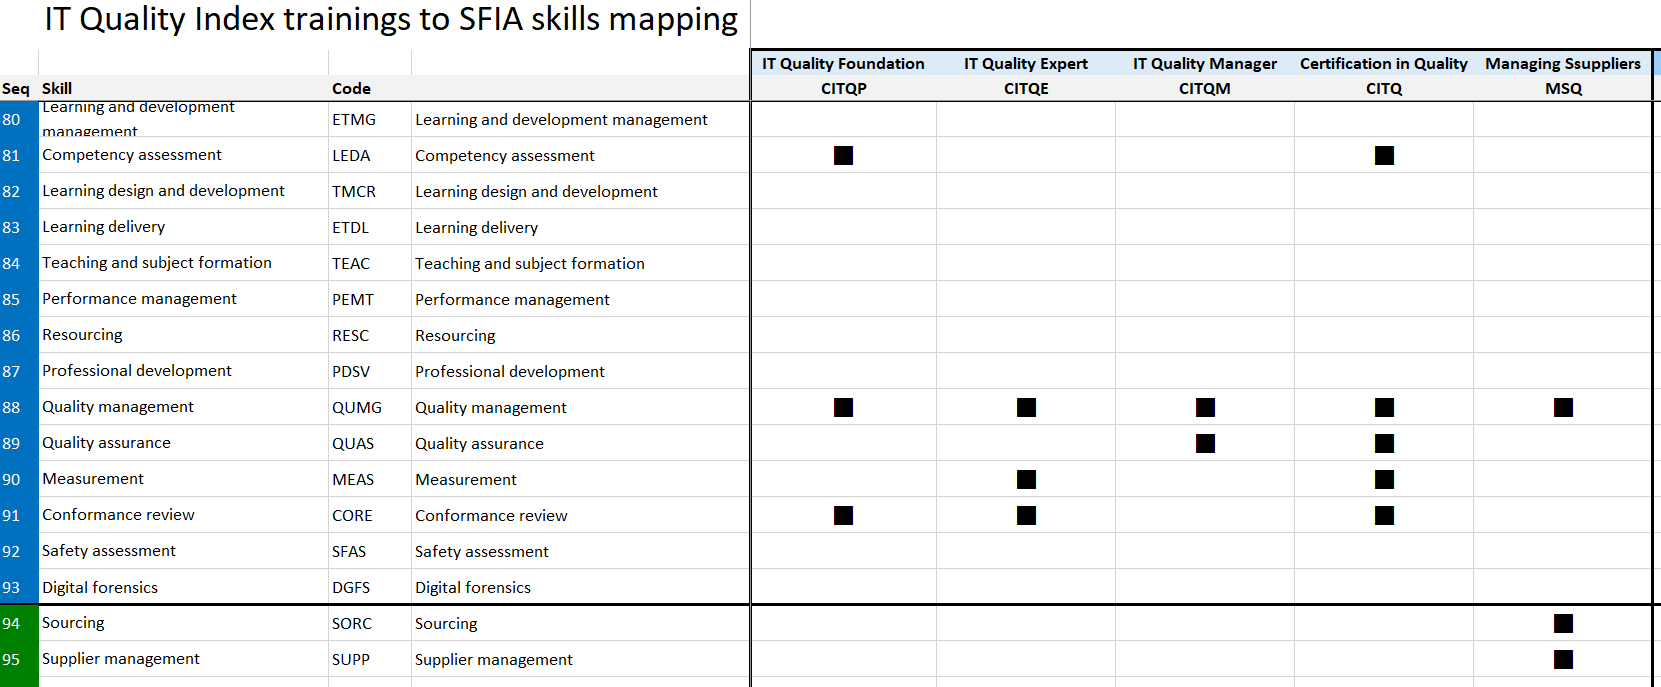The width and height of the screenshot is (1661, 687).
Task: Click the CITQ code cell
Action: coord(1384,89)
